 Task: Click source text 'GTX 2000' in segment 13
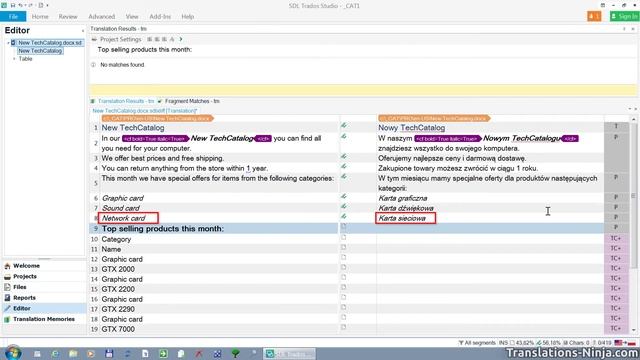[x=118, y=269]
